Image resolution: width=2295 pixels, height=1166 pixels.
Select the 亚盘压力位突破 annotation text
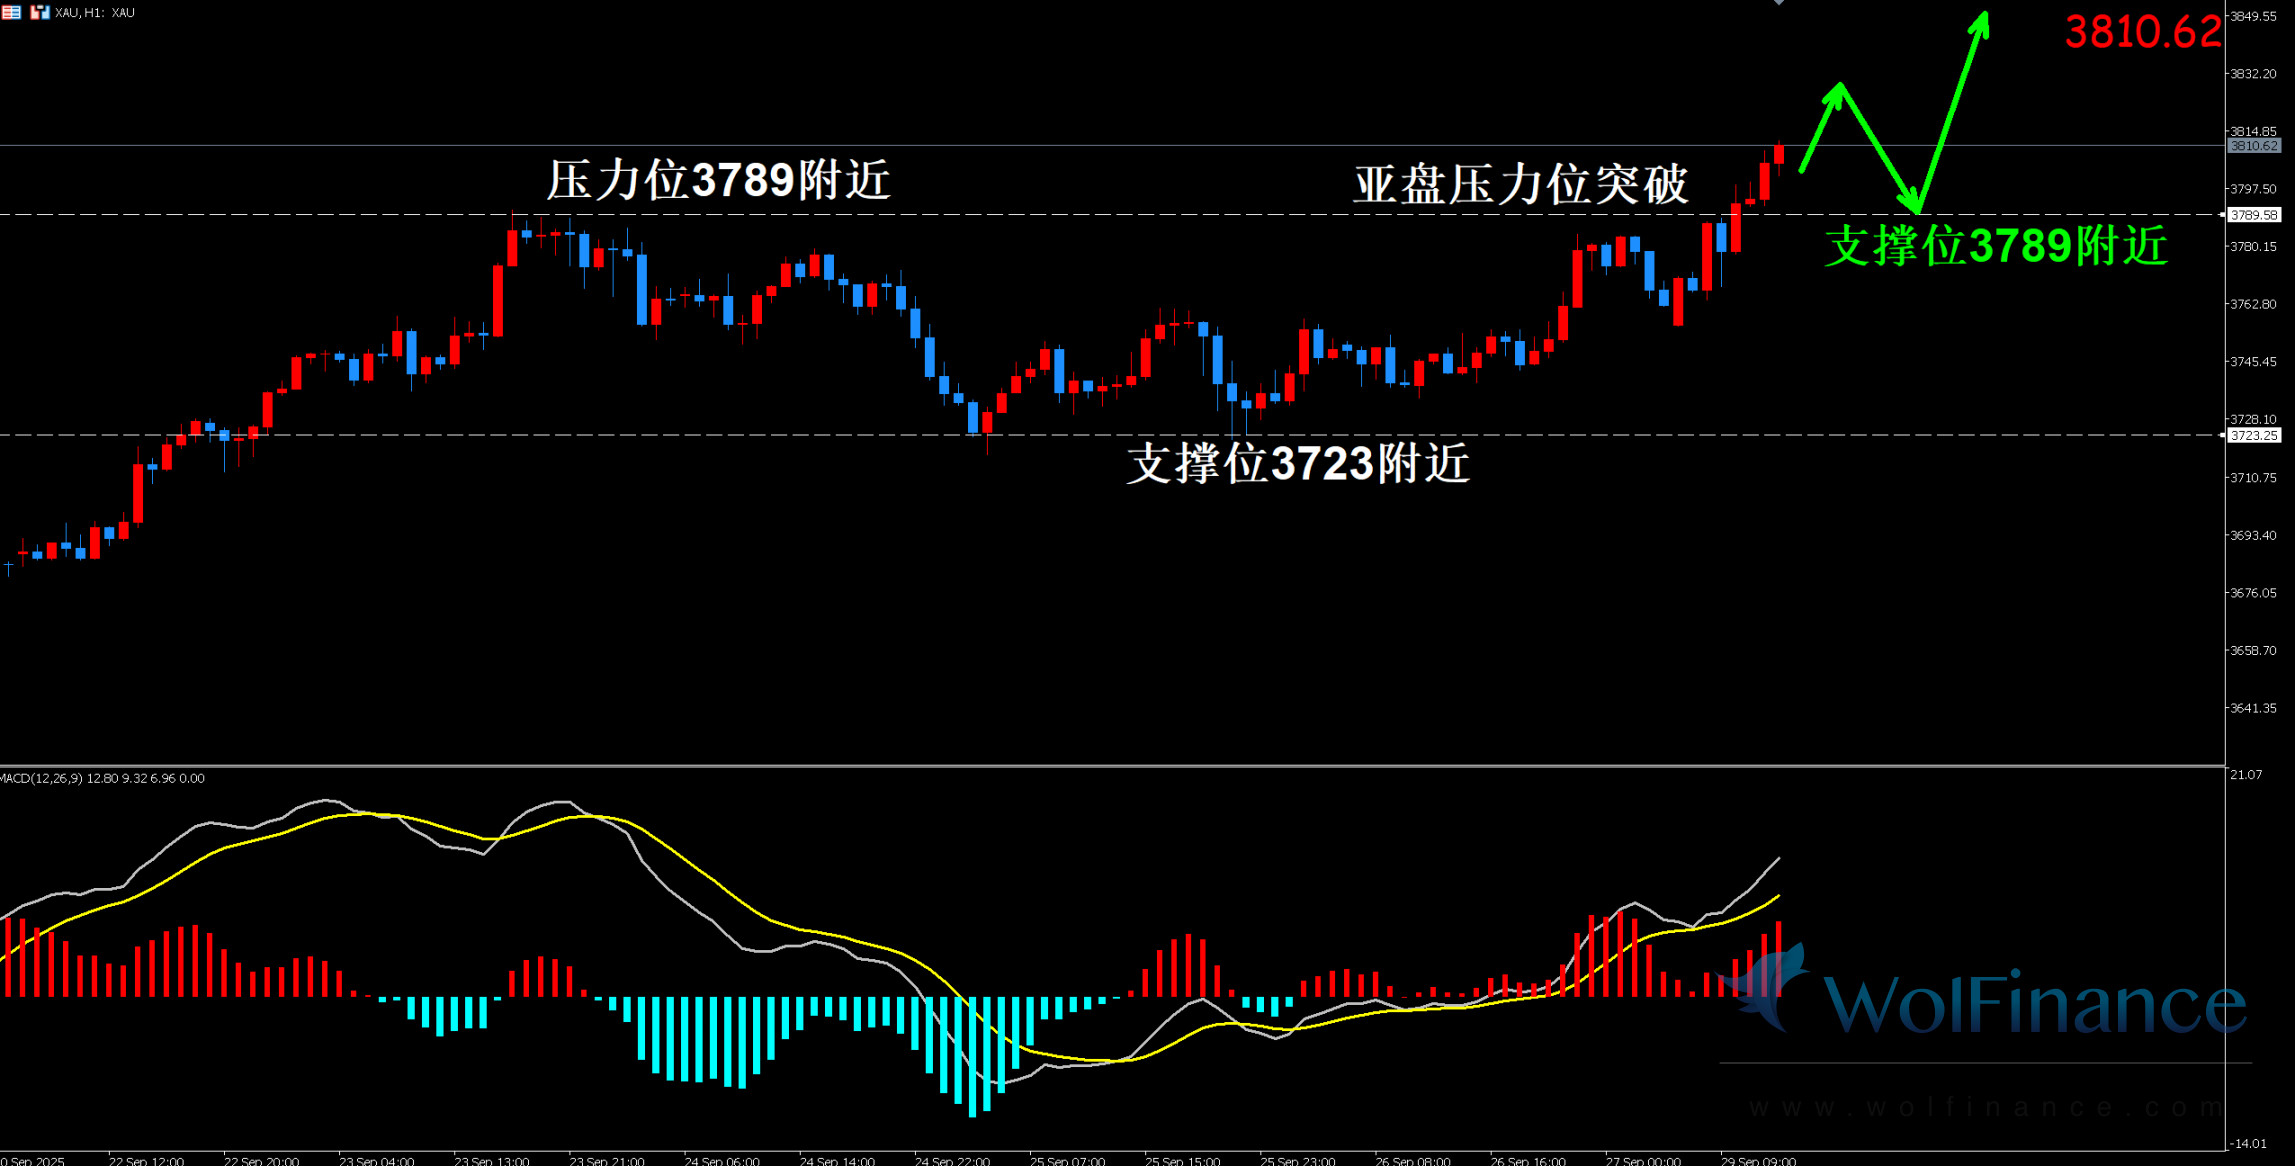click(1520, 185)
